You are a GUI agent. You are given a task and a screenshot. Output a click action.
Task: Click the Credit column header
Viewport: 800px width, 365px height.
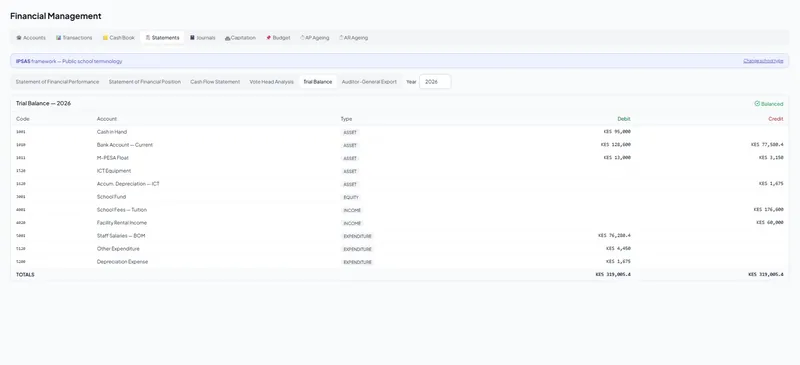[x=776, y=119]
